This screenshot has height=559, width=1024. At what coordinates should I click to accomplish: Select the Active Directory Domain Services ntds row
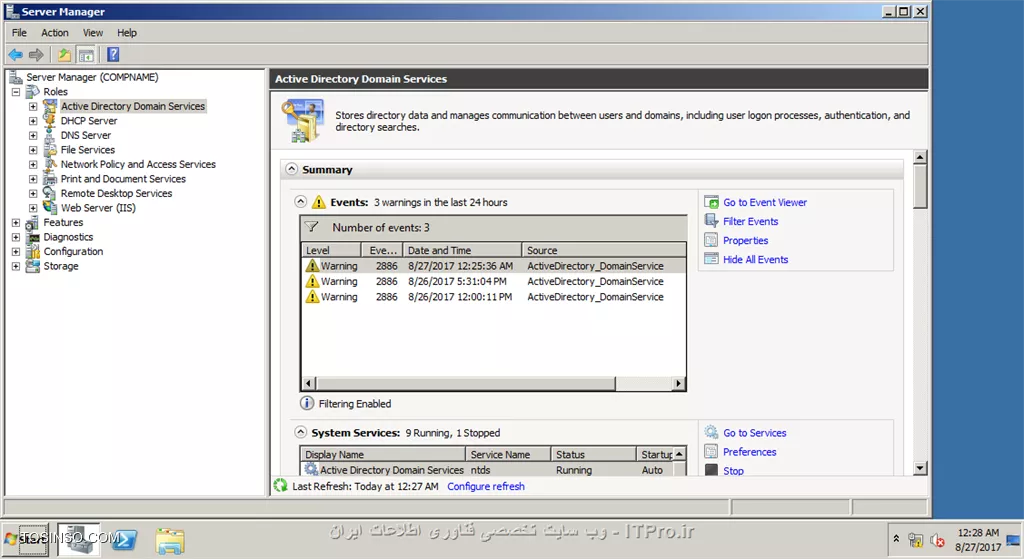pos(487,470)
